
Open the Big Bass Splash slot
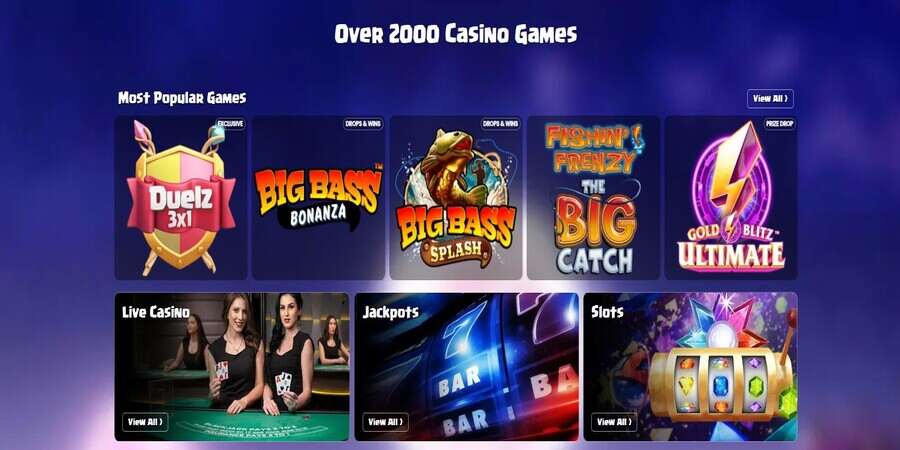(x=456, y=197)
